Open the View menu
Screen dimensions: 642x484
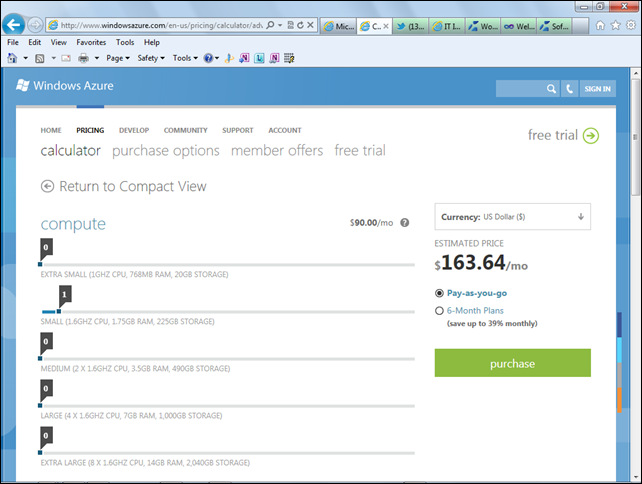pyautogui.click(x=59, y=42)
